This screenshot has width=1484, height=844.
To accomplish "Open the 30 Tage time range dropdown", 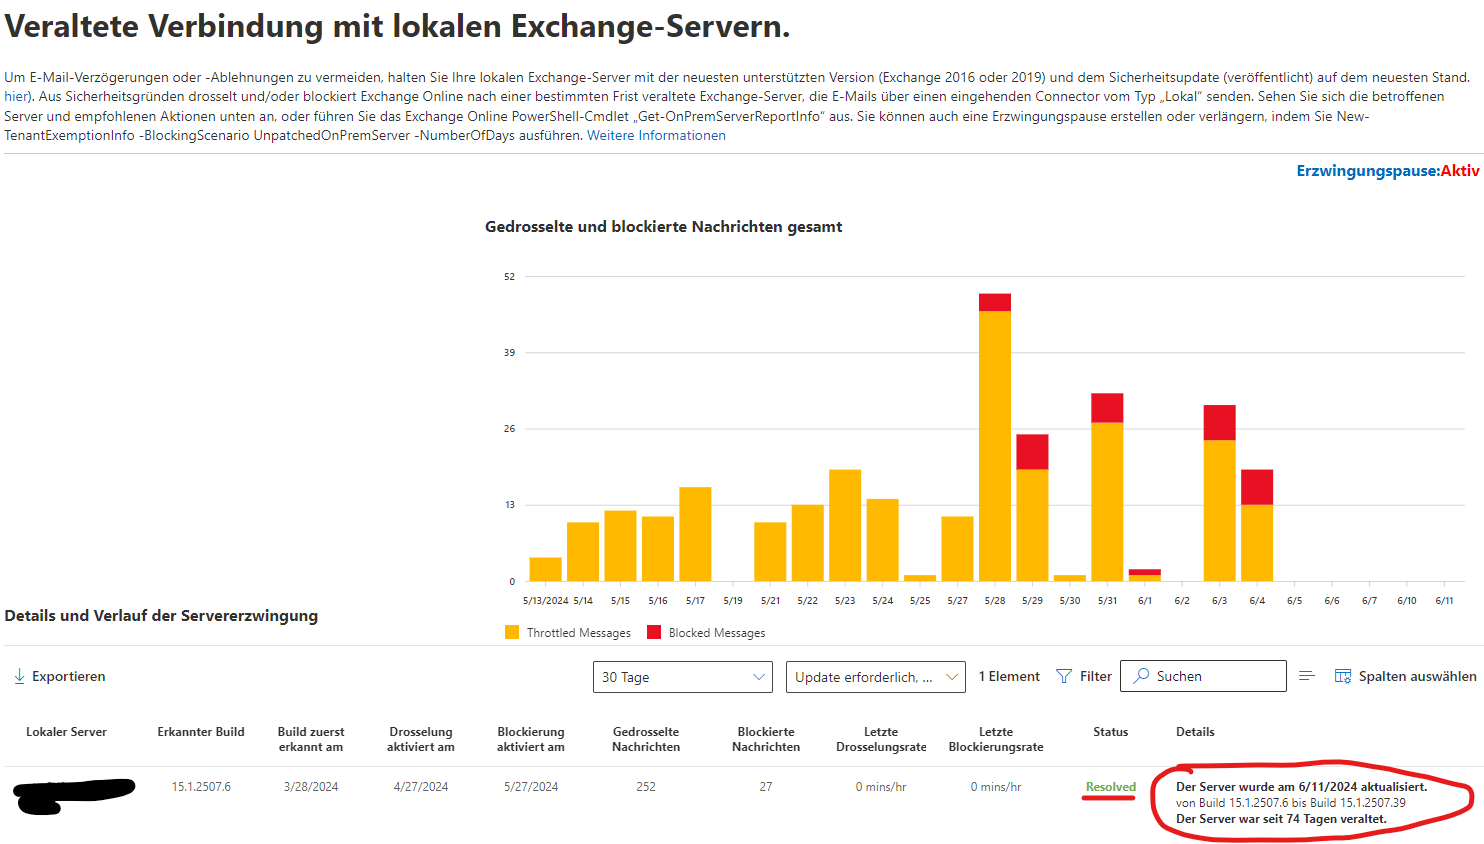I will pos(683,677).
